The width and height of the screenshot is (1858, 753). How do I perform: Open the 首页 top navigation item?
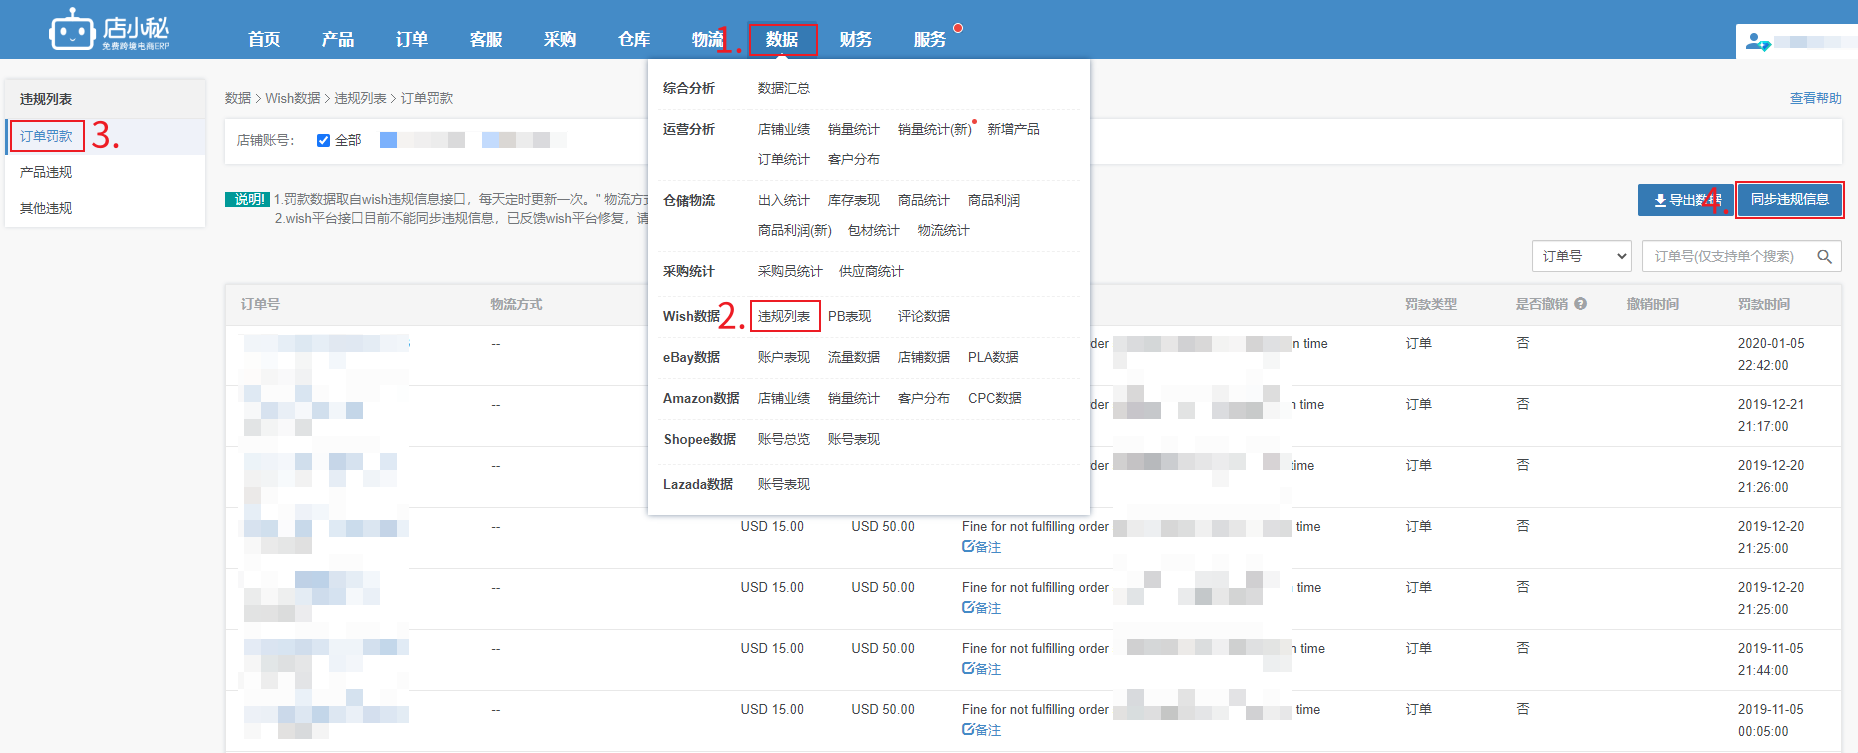(264, 39)
